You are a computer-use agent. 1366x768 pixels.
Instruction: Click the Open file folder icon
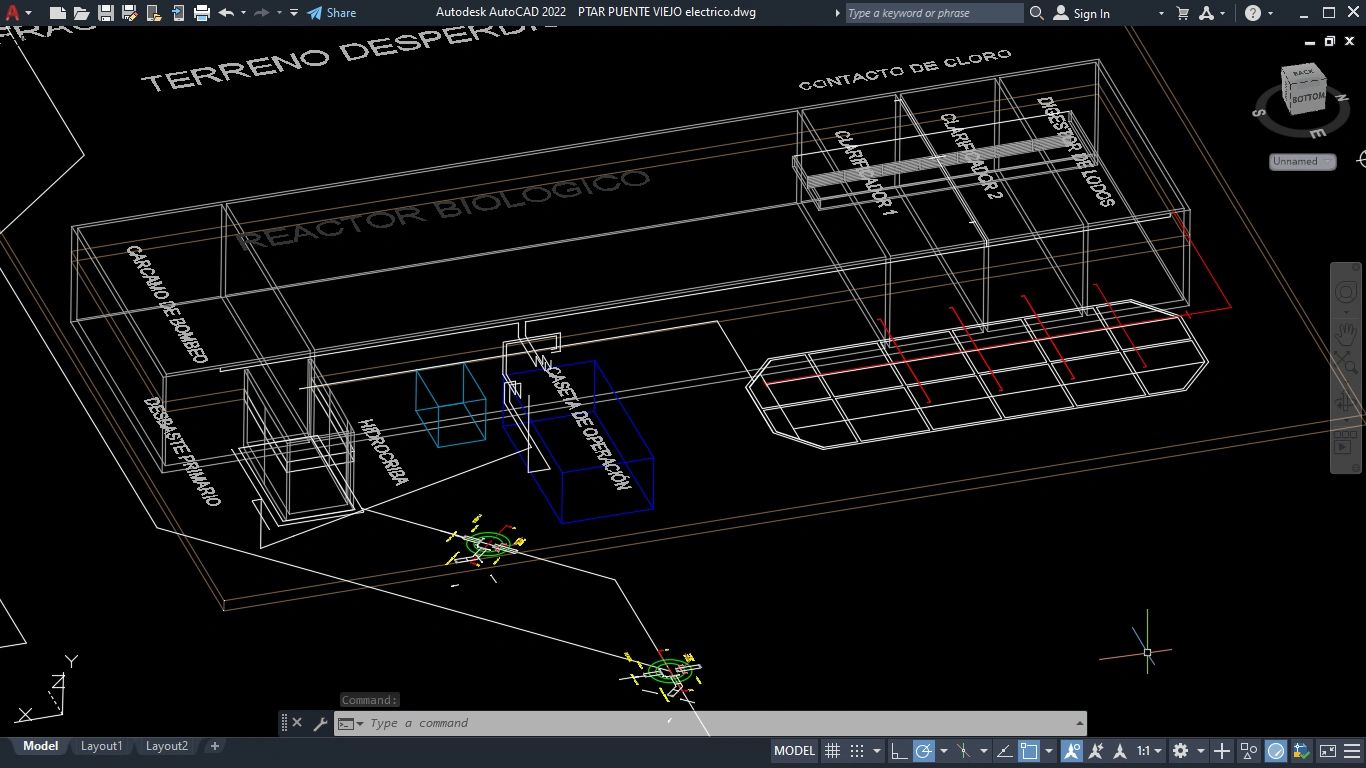pos(82,13)
